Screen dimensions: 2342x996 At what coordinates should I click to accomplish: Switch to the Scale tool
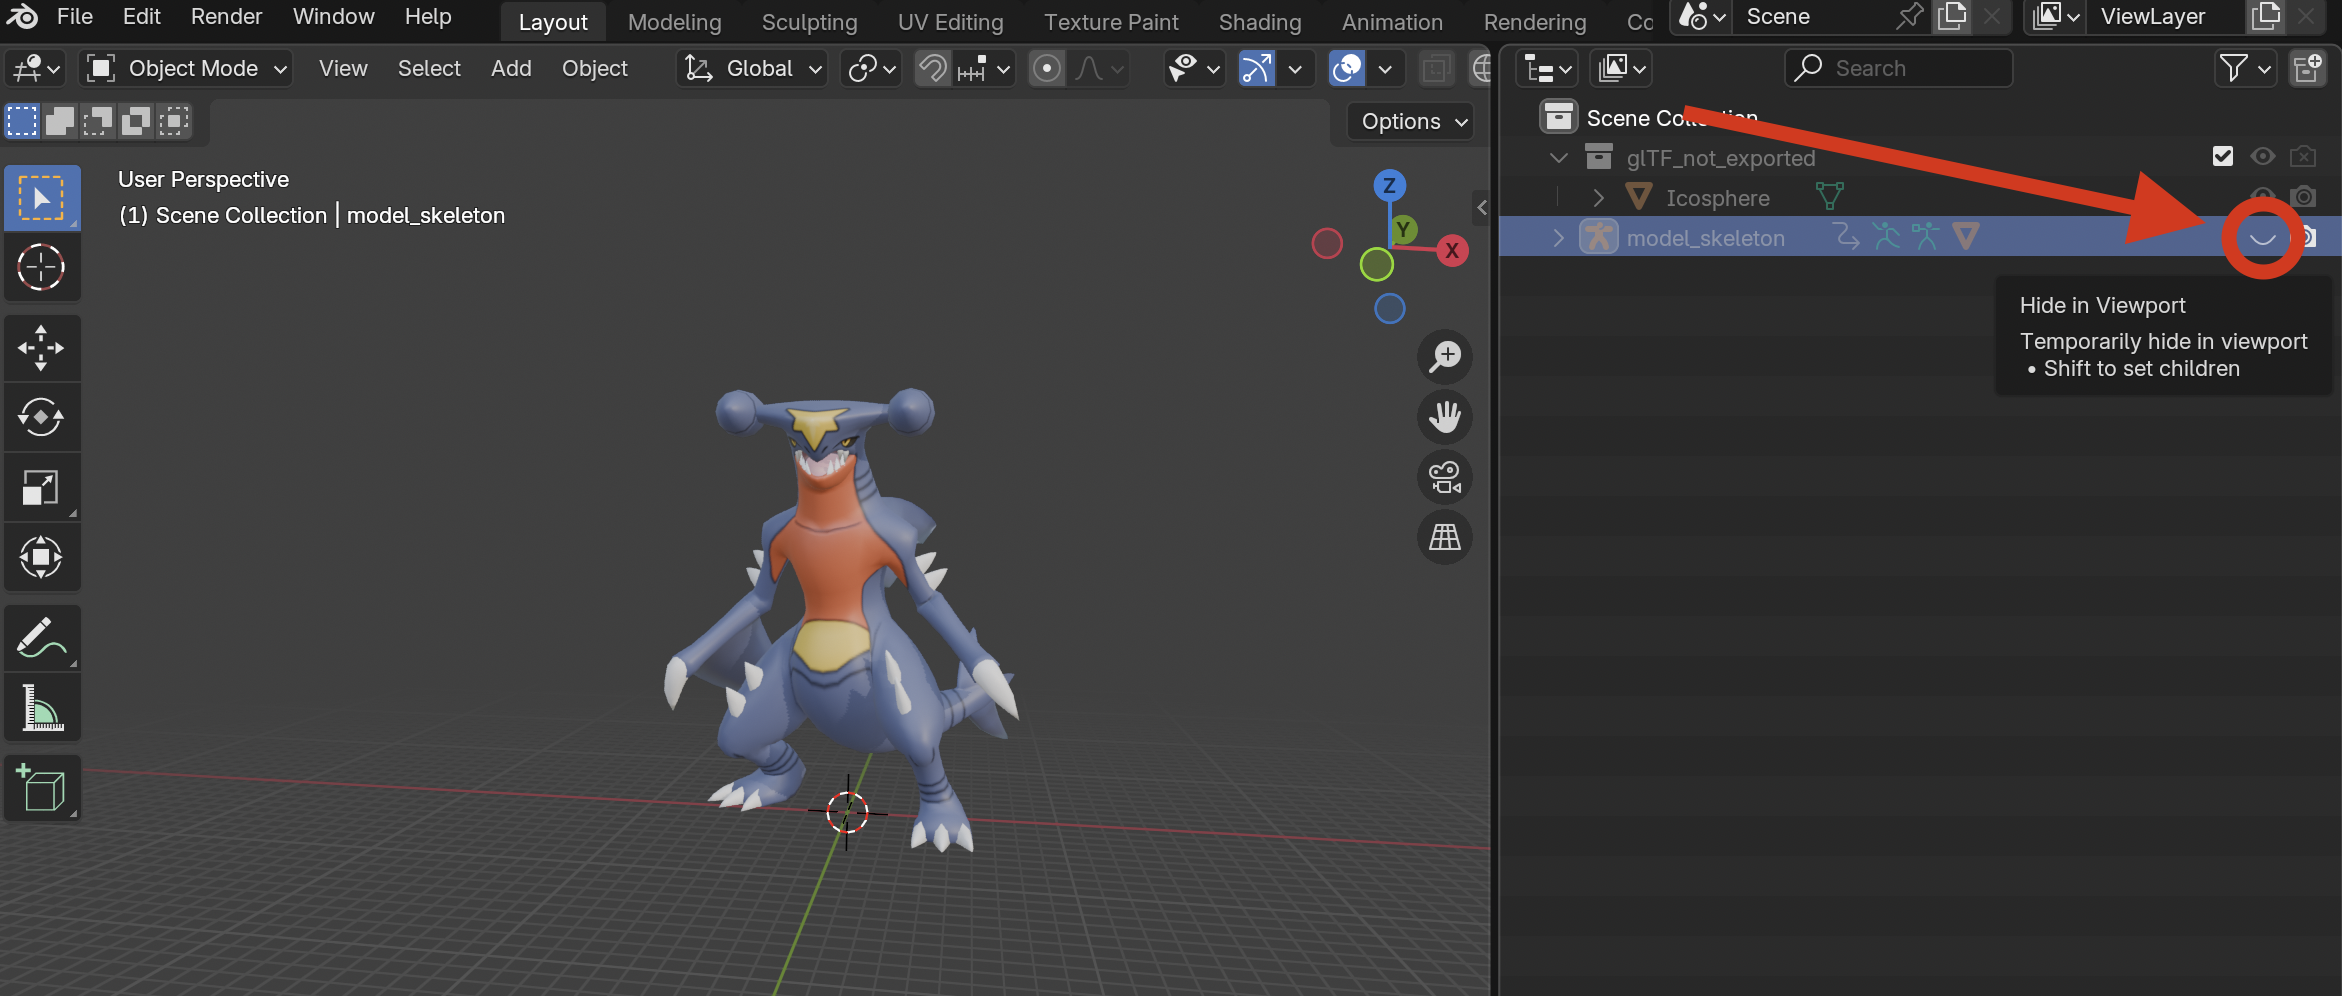pos(42,487)
